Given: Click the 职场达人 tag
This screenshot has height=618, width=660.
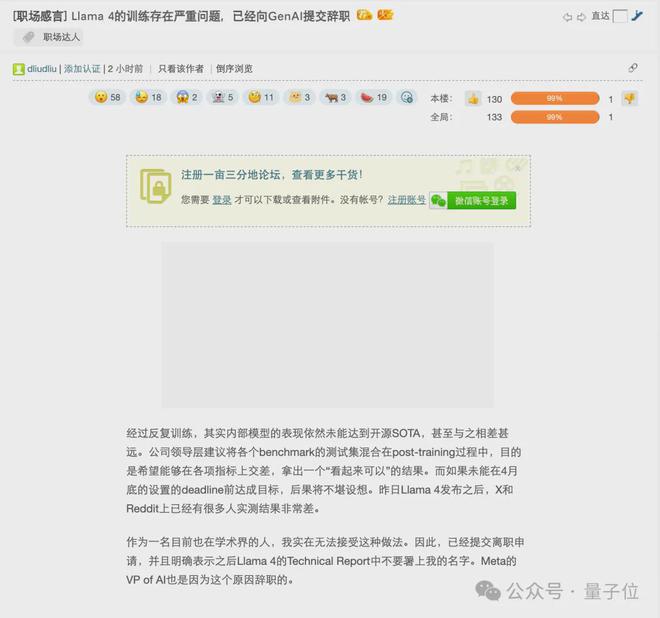Looking at the screenshot, I should click(49, 37).
